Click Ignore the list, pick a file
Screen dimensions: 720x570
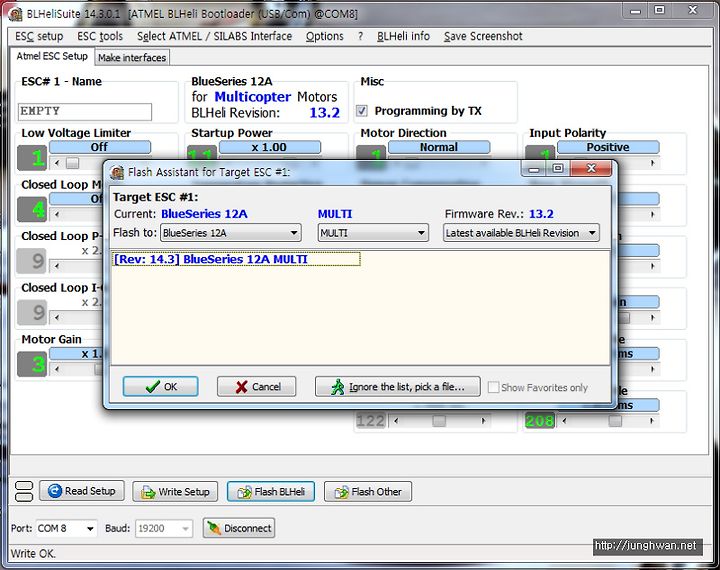pos(398,387)
